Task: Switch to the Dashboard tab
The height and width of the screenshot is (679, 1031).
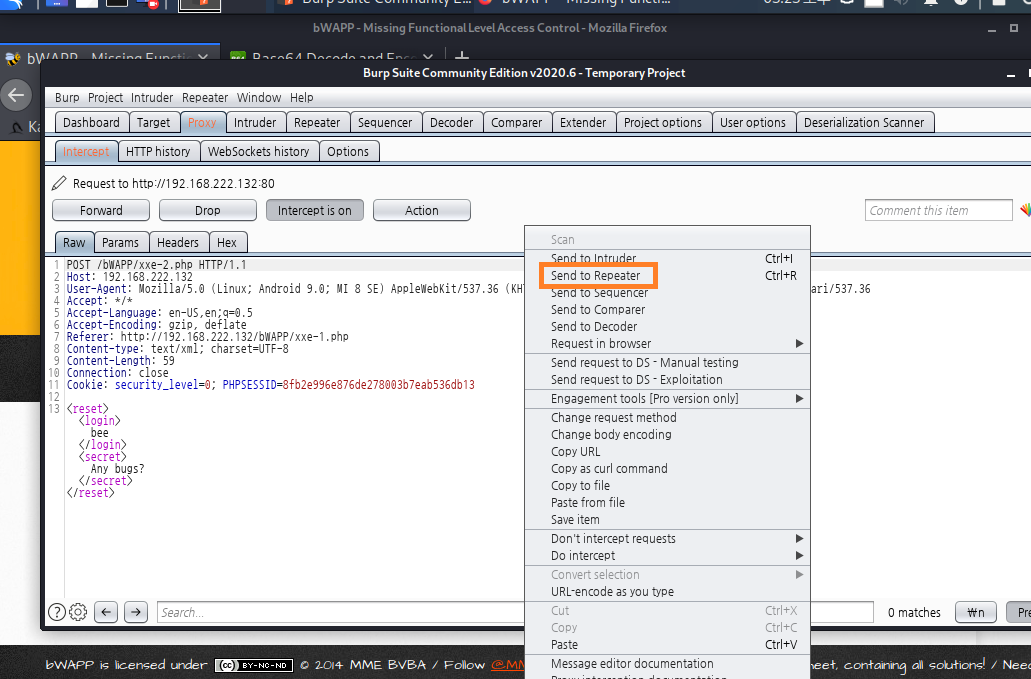Action: [91, 122]
